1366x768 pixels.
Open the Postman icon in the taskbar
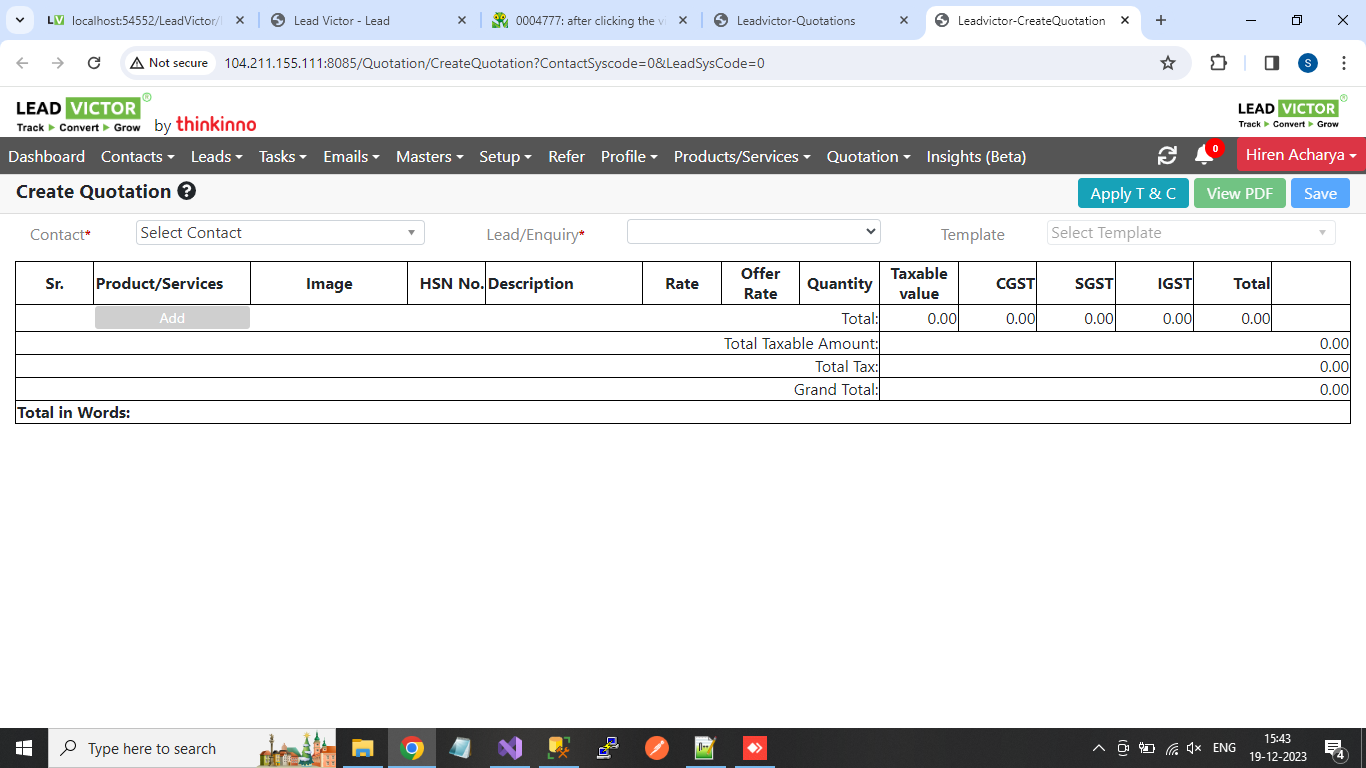[x=656, y=748]
